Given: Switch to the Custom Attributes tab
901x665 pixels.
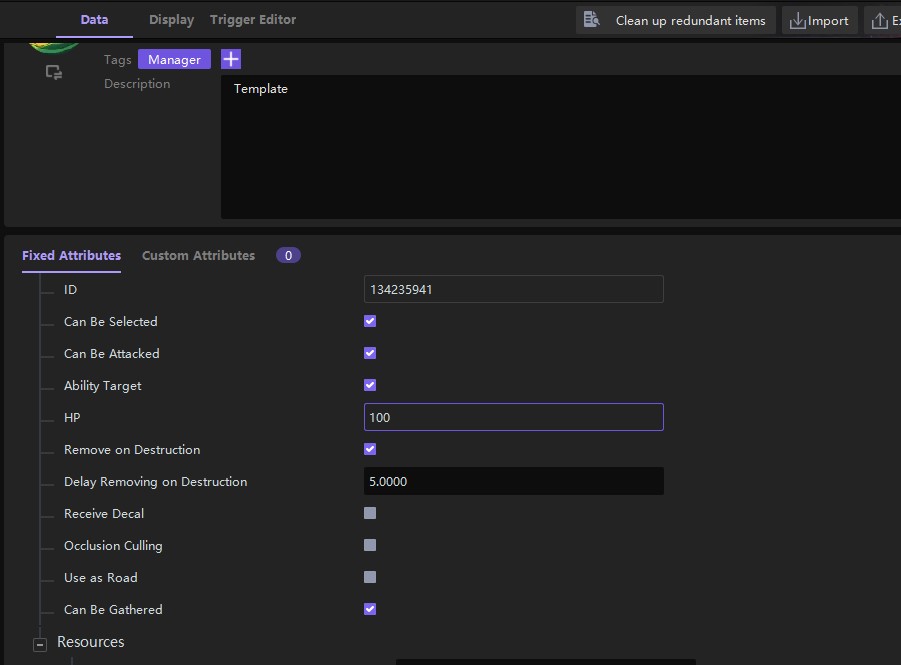Looking at the screenshot, I should 198,256.
